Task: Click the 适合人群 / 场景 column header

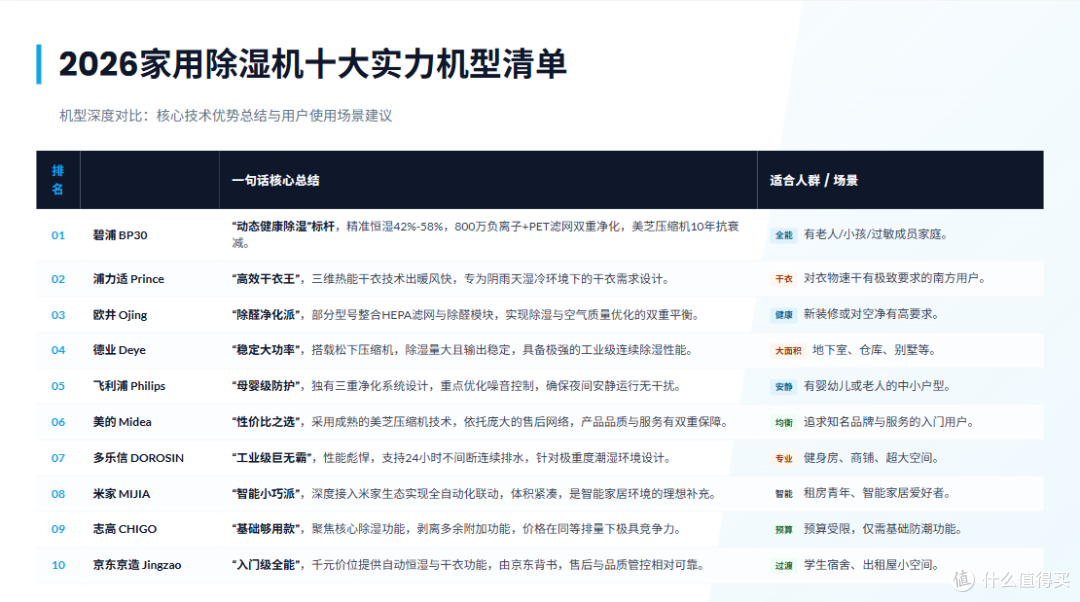Action: pyautogui.click(x=813, y=180)
